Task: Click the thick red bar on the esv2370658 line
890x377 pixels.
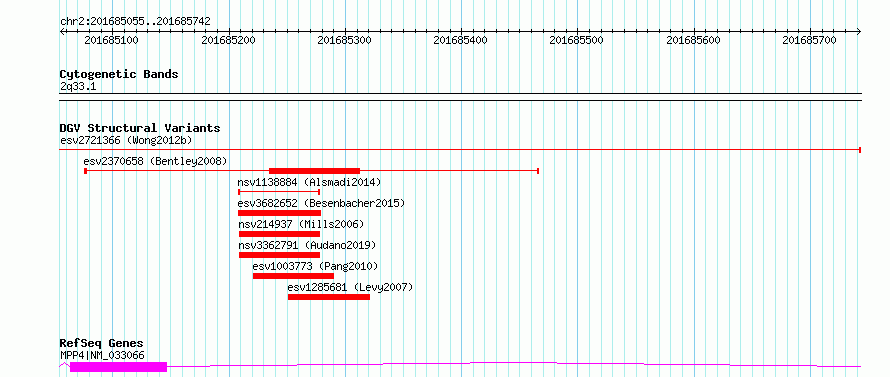Action: (x=314, y=171)
